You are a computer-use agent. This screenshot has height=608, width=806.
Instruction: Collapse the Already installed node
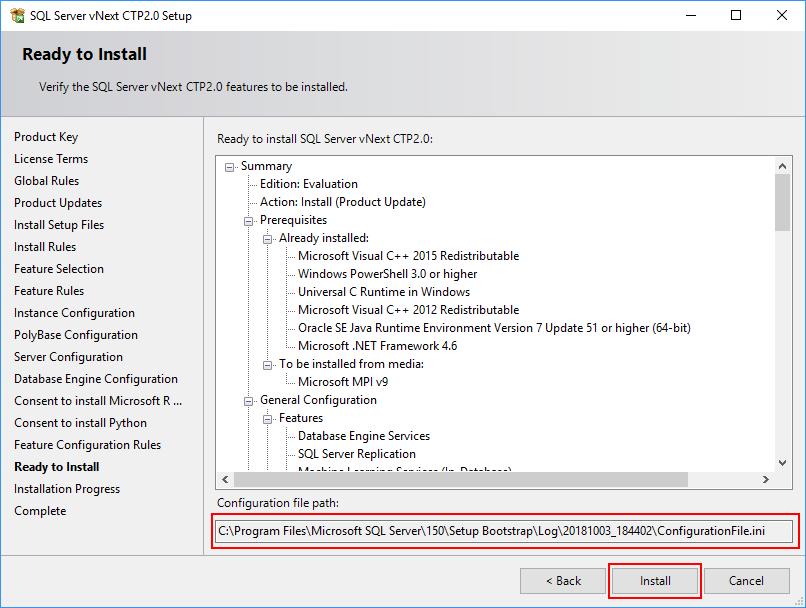(266, 238)
